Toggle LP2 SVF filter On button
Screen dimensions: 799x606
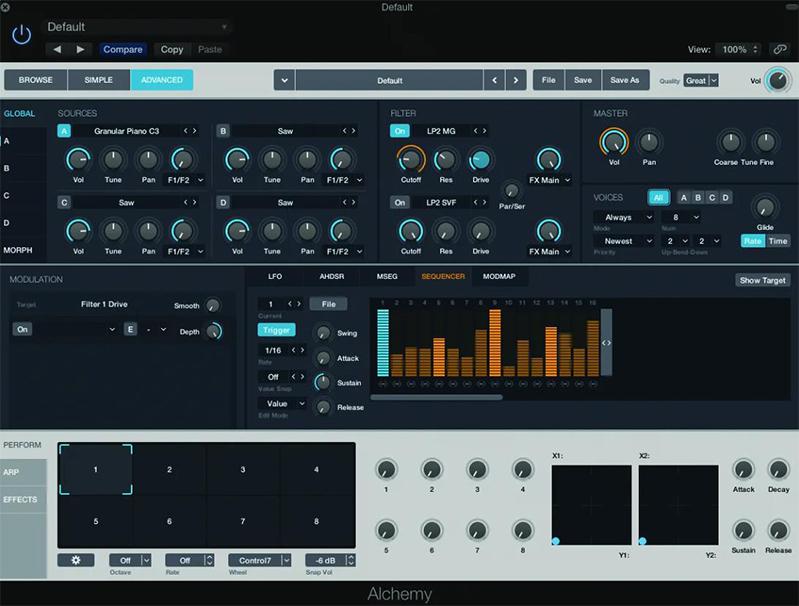pos(400,202)
